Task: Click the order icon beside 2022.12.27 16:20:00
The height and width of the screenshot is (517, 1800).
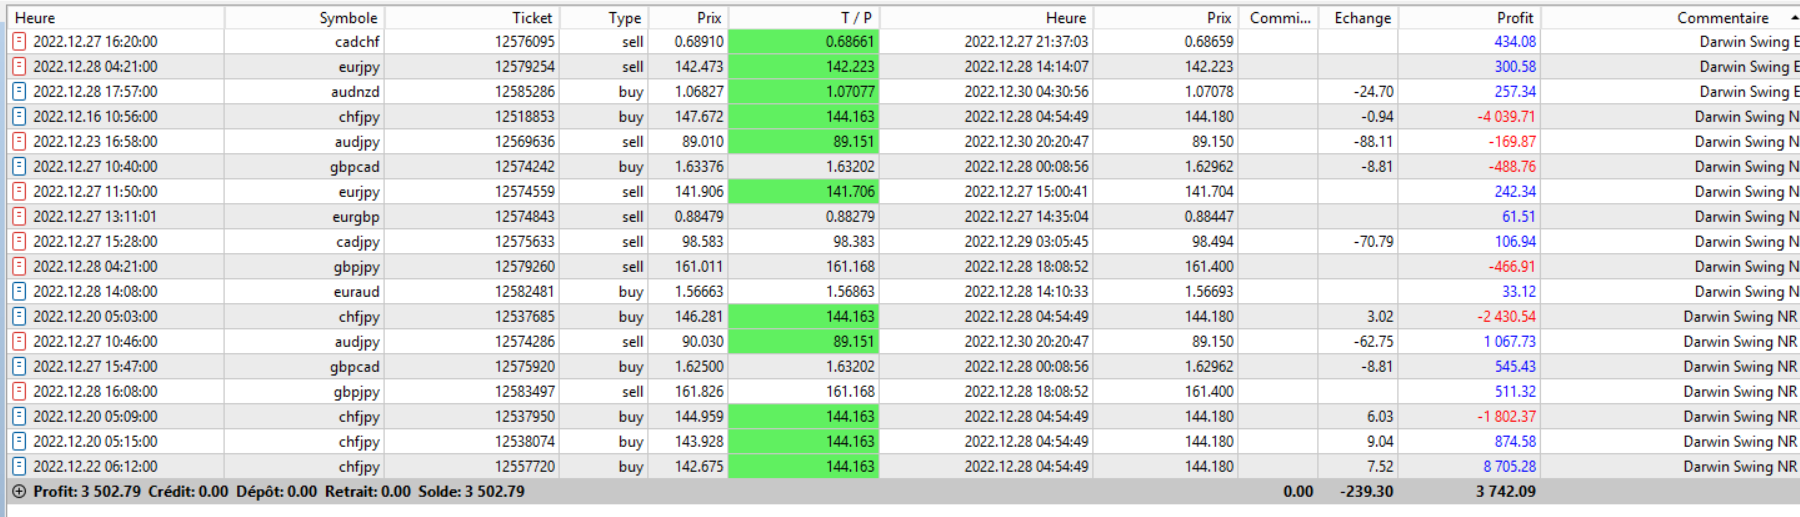Action: pyautogui.click(x=19, y=42)
